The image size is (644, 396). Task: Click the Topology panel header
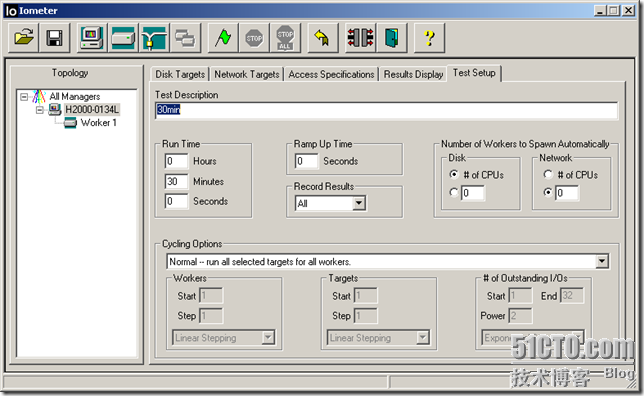coord(70,73)
